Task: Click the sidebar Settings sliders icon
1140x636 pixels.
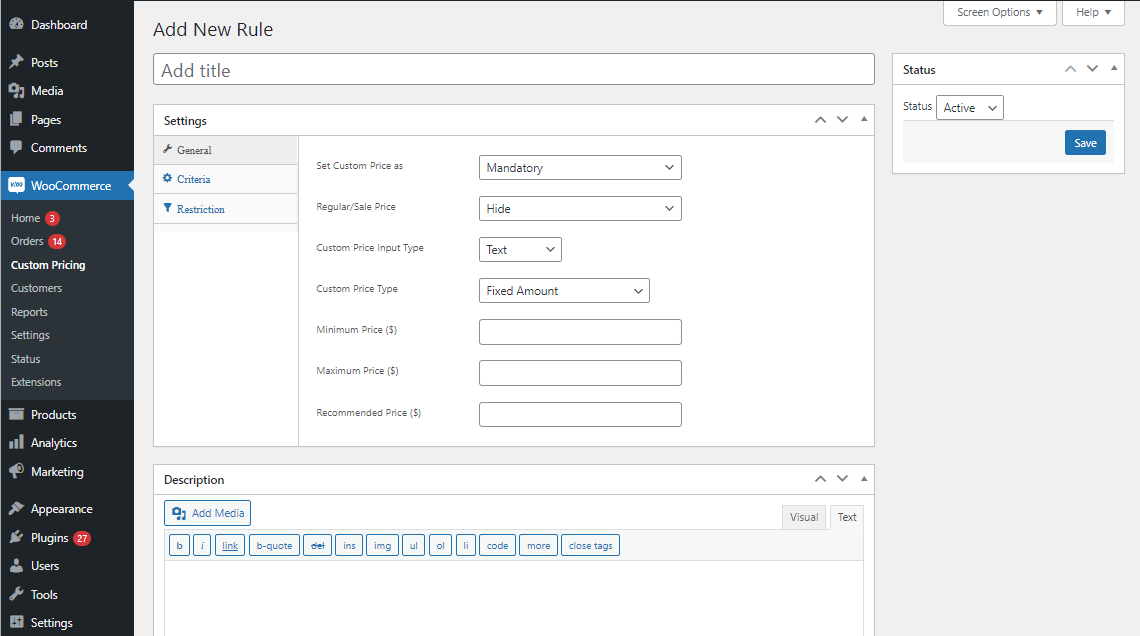Action: 16,622
